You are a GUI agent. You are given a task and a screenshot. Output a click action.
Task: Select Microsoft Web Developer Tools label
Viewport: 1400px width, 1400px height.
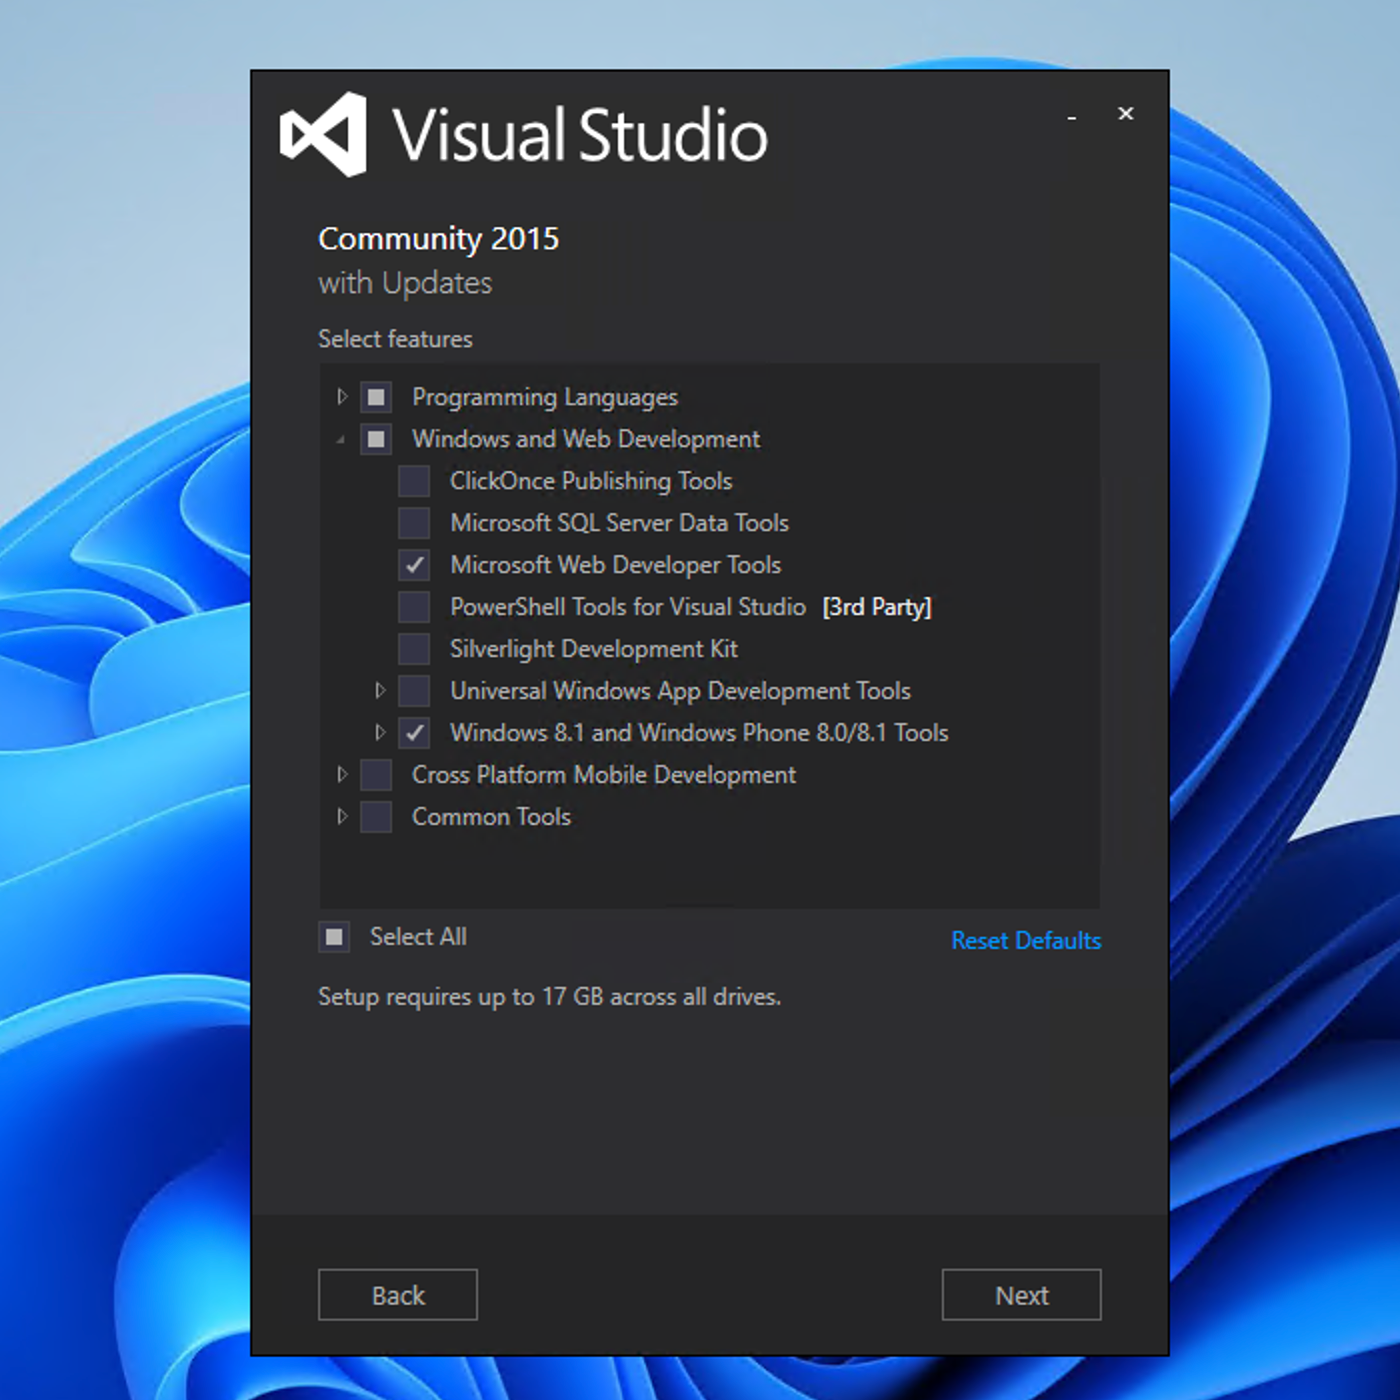pos(615,565)
